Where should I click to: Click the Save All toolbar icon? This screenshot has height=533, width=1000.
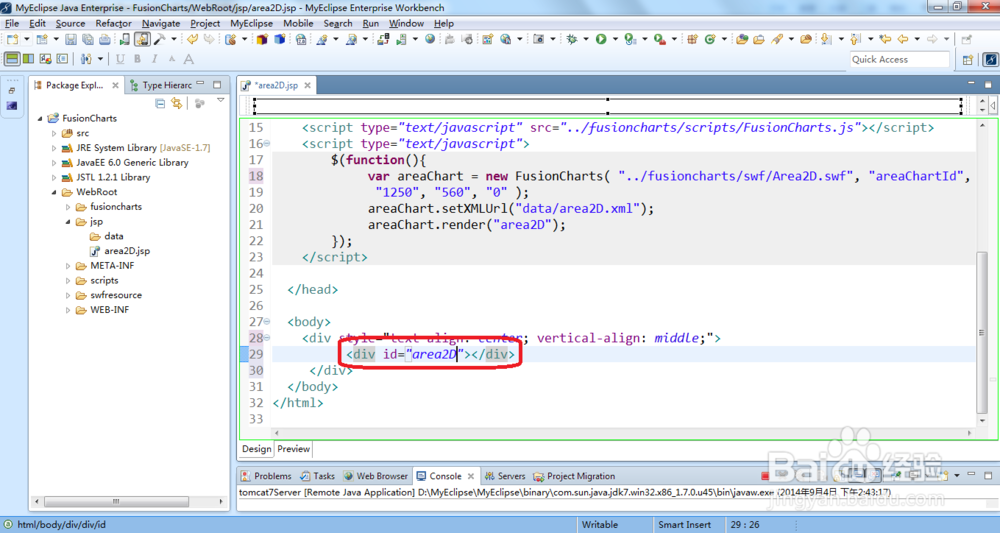pos(87,40)
